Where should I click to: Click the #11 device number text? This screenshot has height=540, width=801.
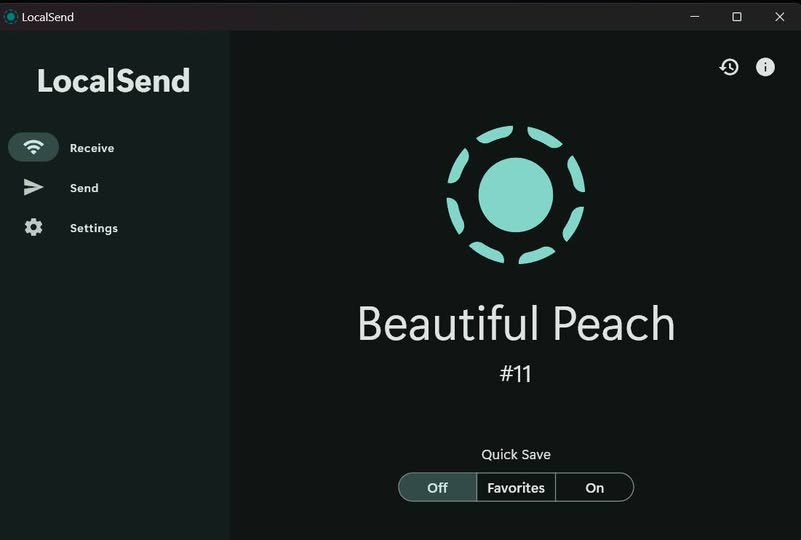tap(515, 374)
